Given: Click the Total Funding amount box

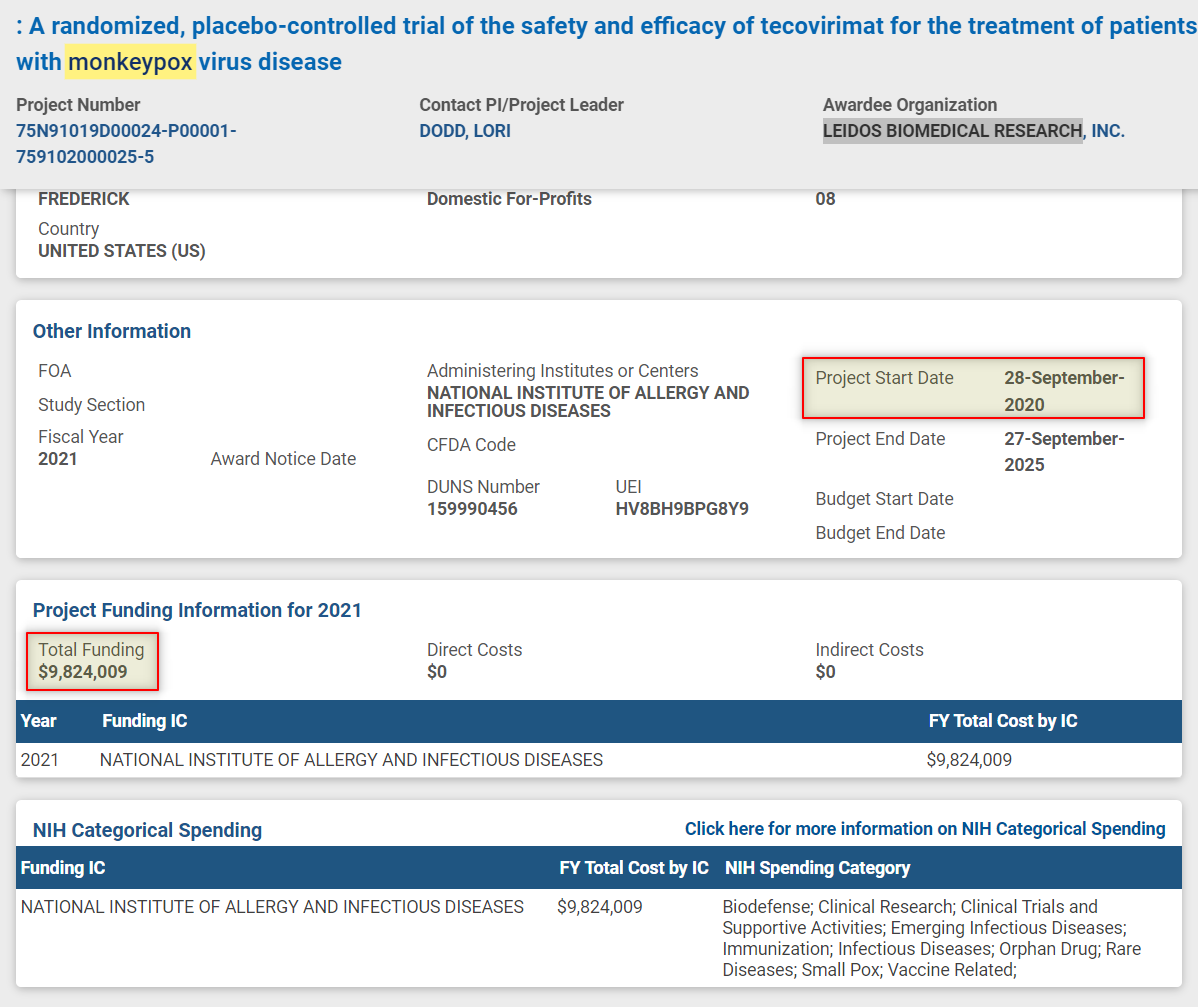Looking at the screenshot, I should 92,661.
